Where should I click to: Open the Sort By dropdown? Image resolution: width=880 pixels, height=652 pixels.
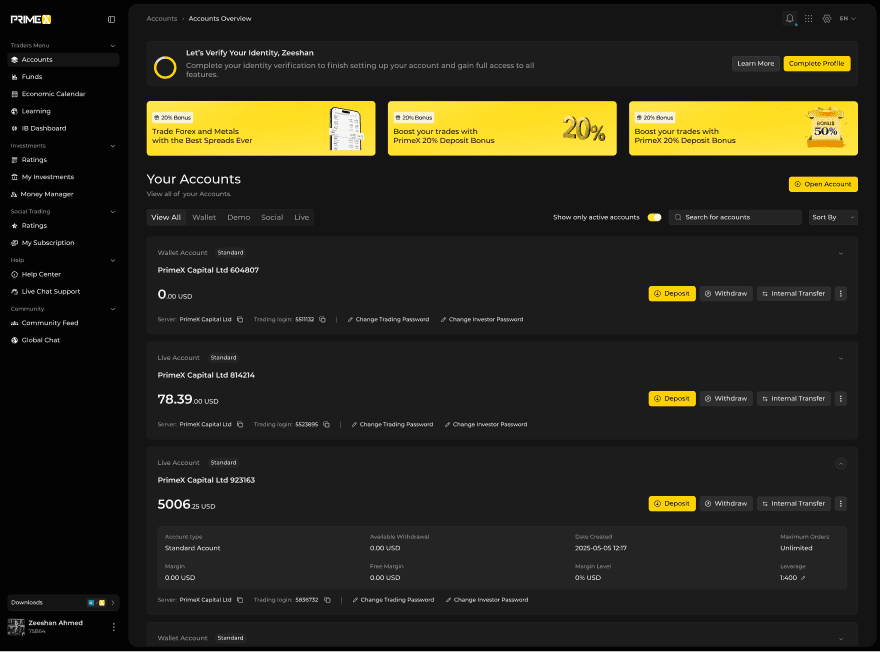coord(833,217)
